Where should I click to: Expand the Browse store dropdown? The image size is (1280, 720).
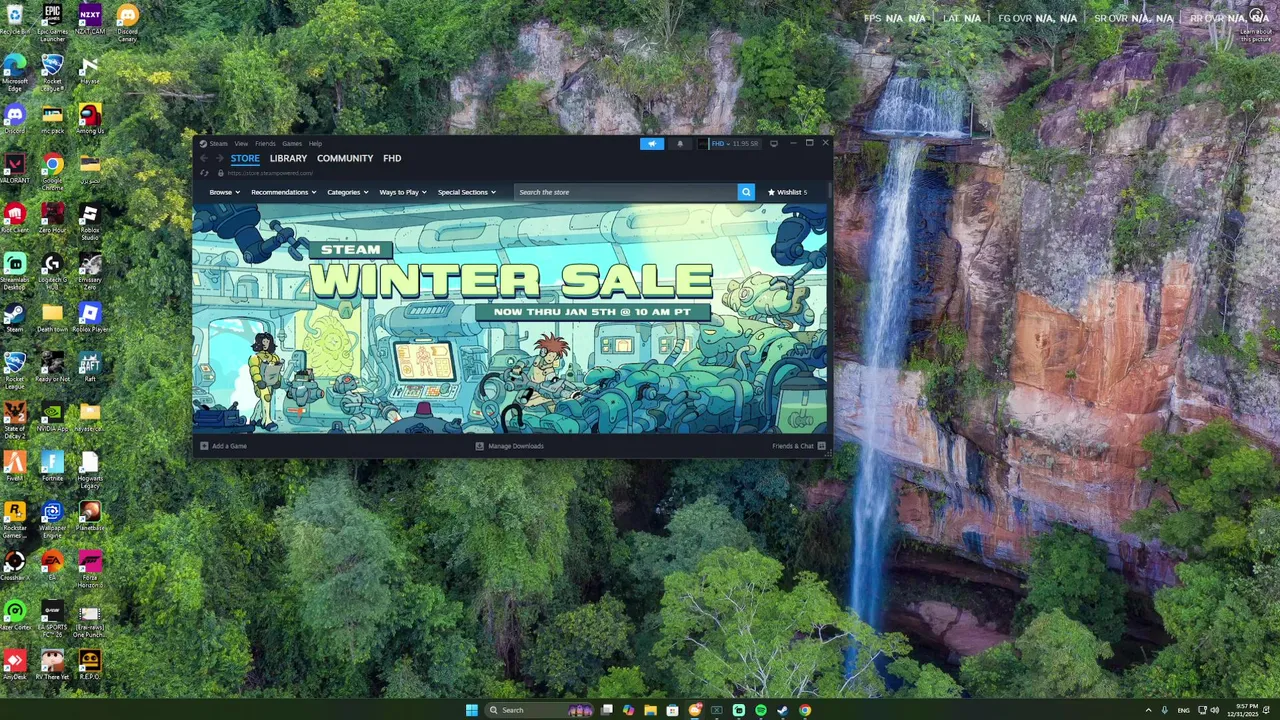click(224, 192)
